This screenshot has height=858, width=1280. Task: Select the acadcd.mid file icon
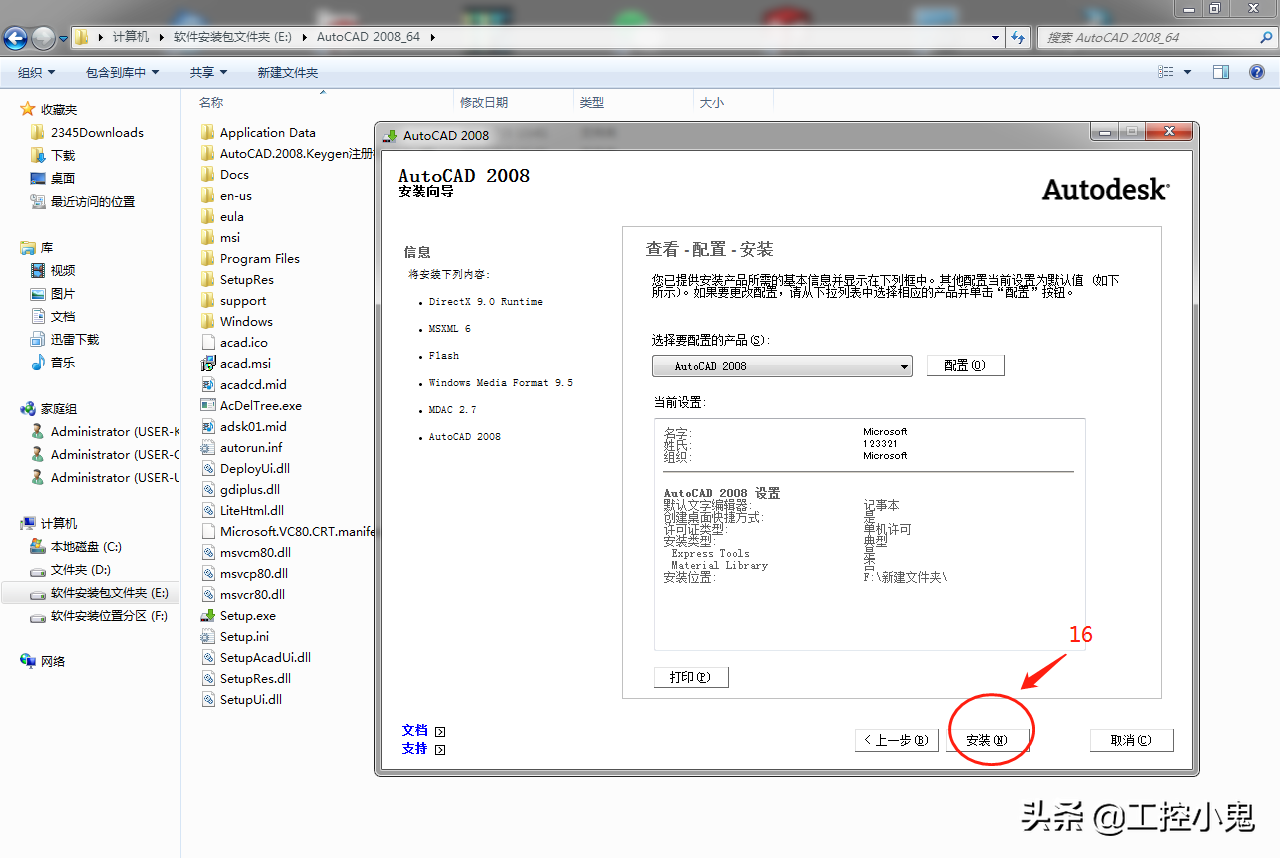pos(208,385)
